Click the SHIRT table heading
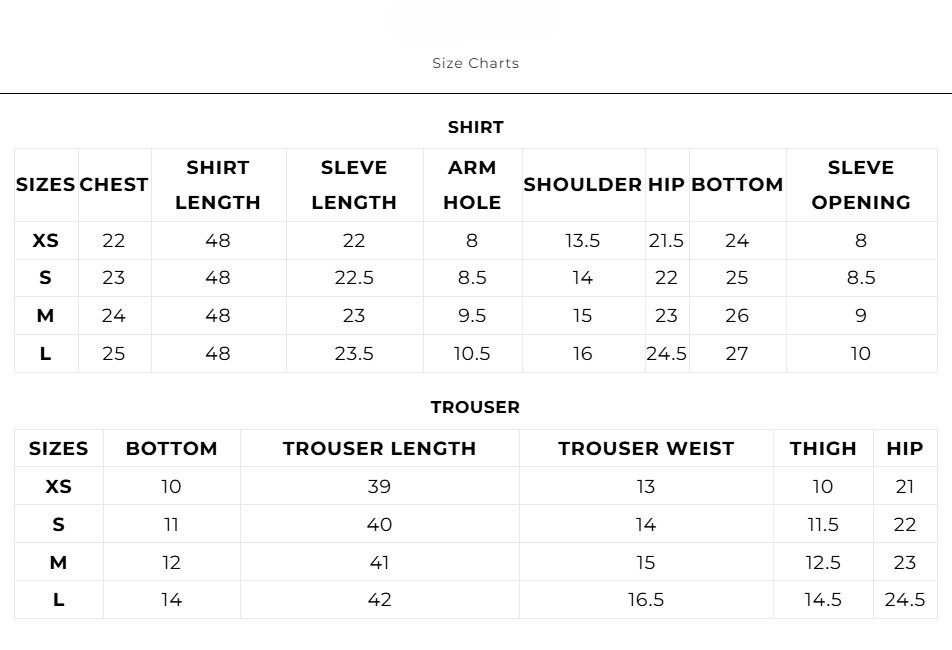Image resolution: width=952 pixels, height=650 pixels. (476, 127)
